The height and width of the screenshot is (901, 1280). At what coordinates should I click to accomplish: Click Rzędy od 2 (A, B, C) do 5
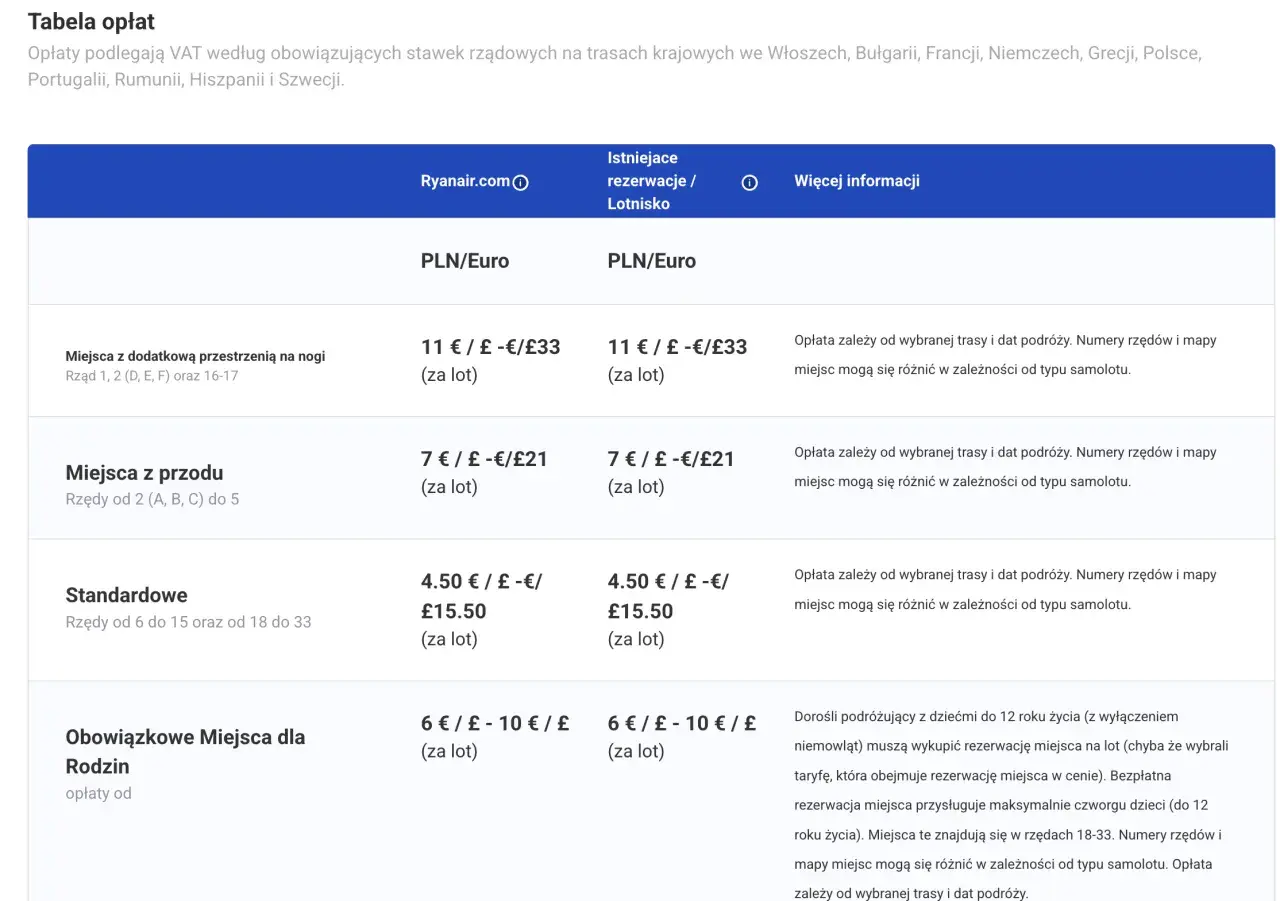[x=152, y=499]
